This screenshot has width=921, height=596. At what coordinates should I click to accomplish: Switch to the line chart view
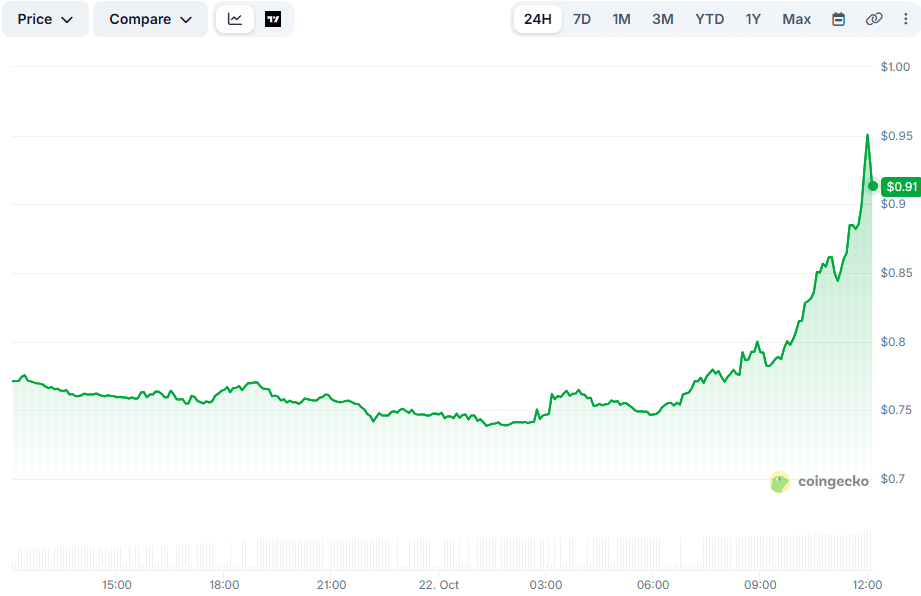pyautogui.click(x=235, y=19)
